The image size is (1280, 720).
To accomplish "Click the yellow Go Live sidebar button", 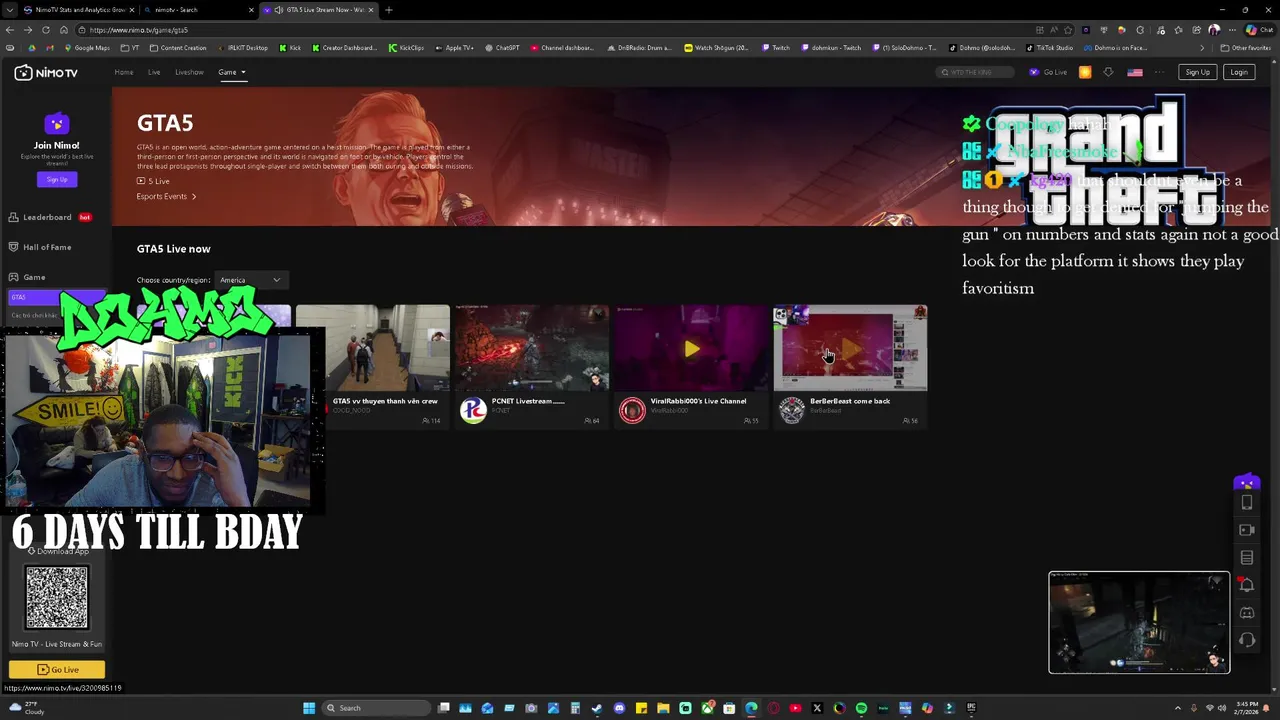I will tap(57, 670).
